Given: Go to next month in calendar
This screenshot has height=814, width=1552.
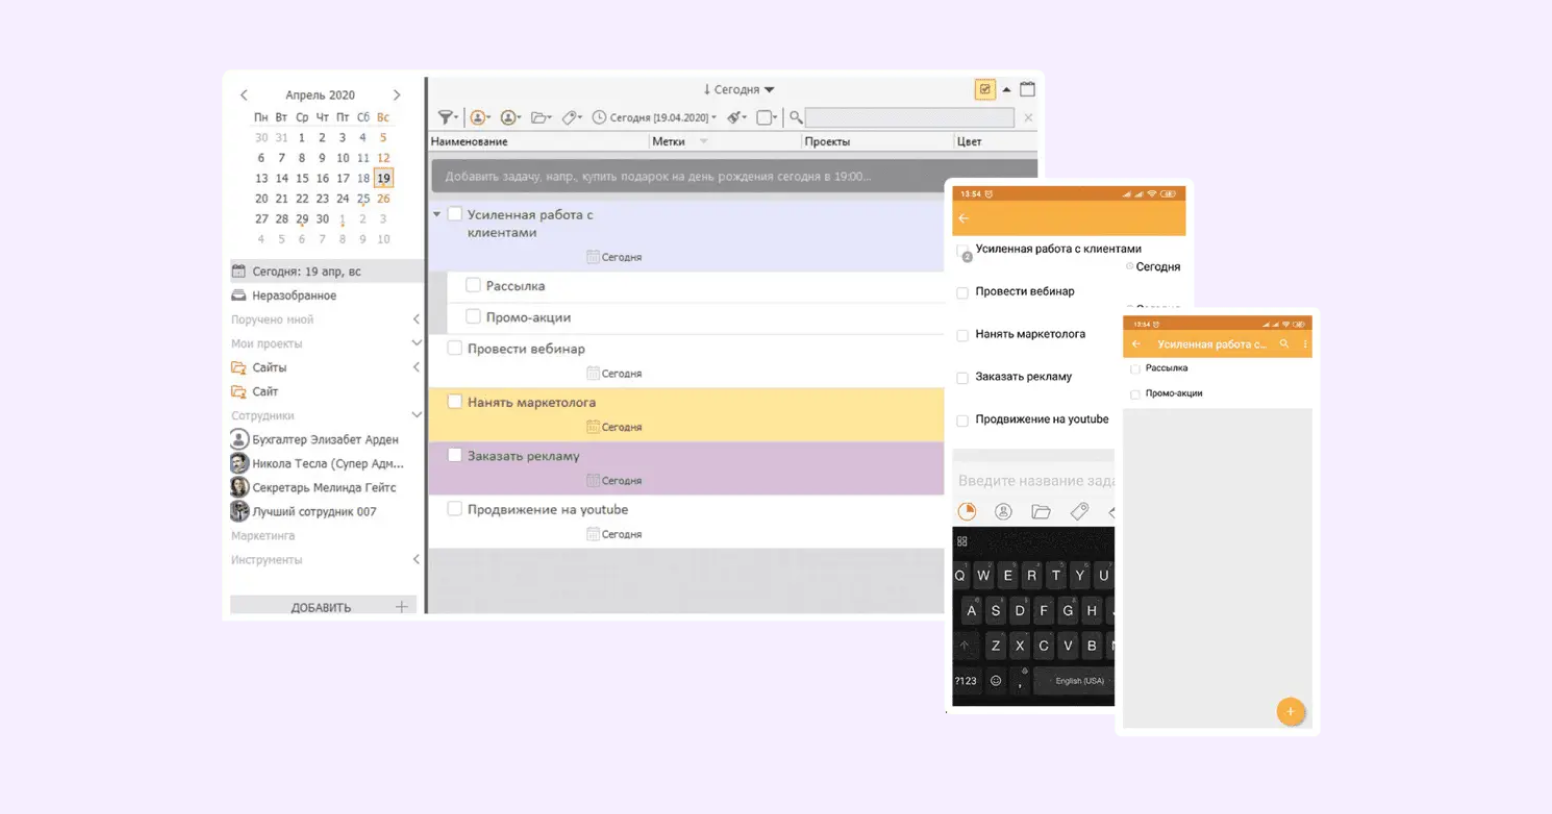Looking at the screenshot, I should [397, 95].
